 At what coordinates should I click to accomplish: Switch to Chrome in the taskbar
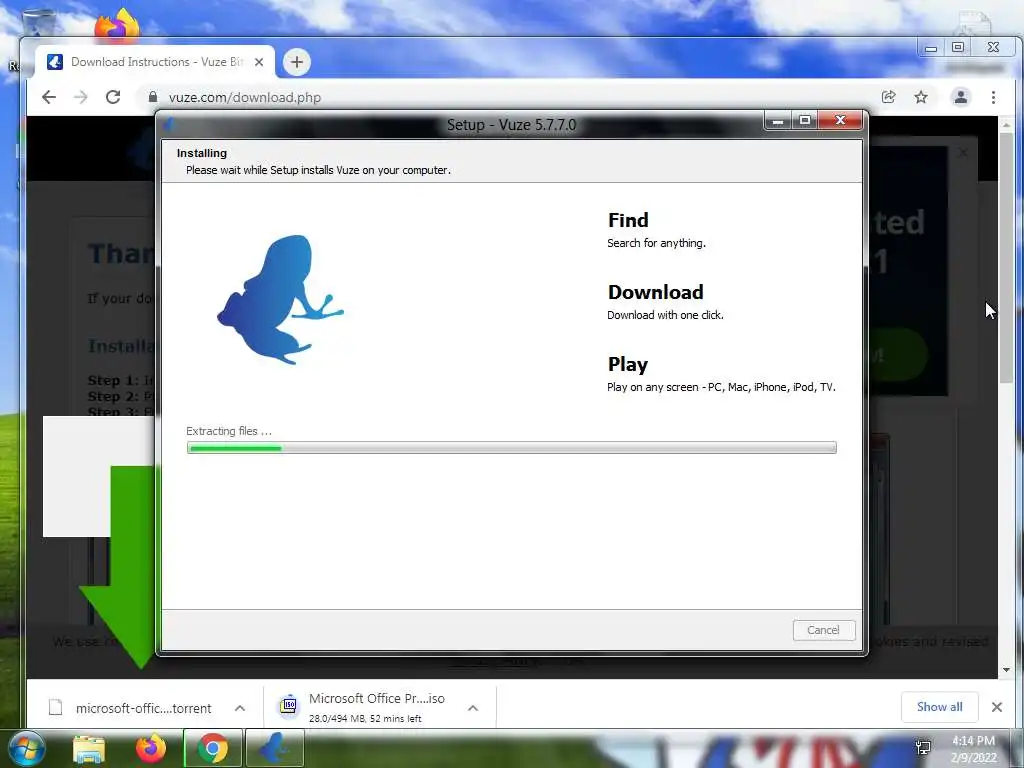pos(213,749)
